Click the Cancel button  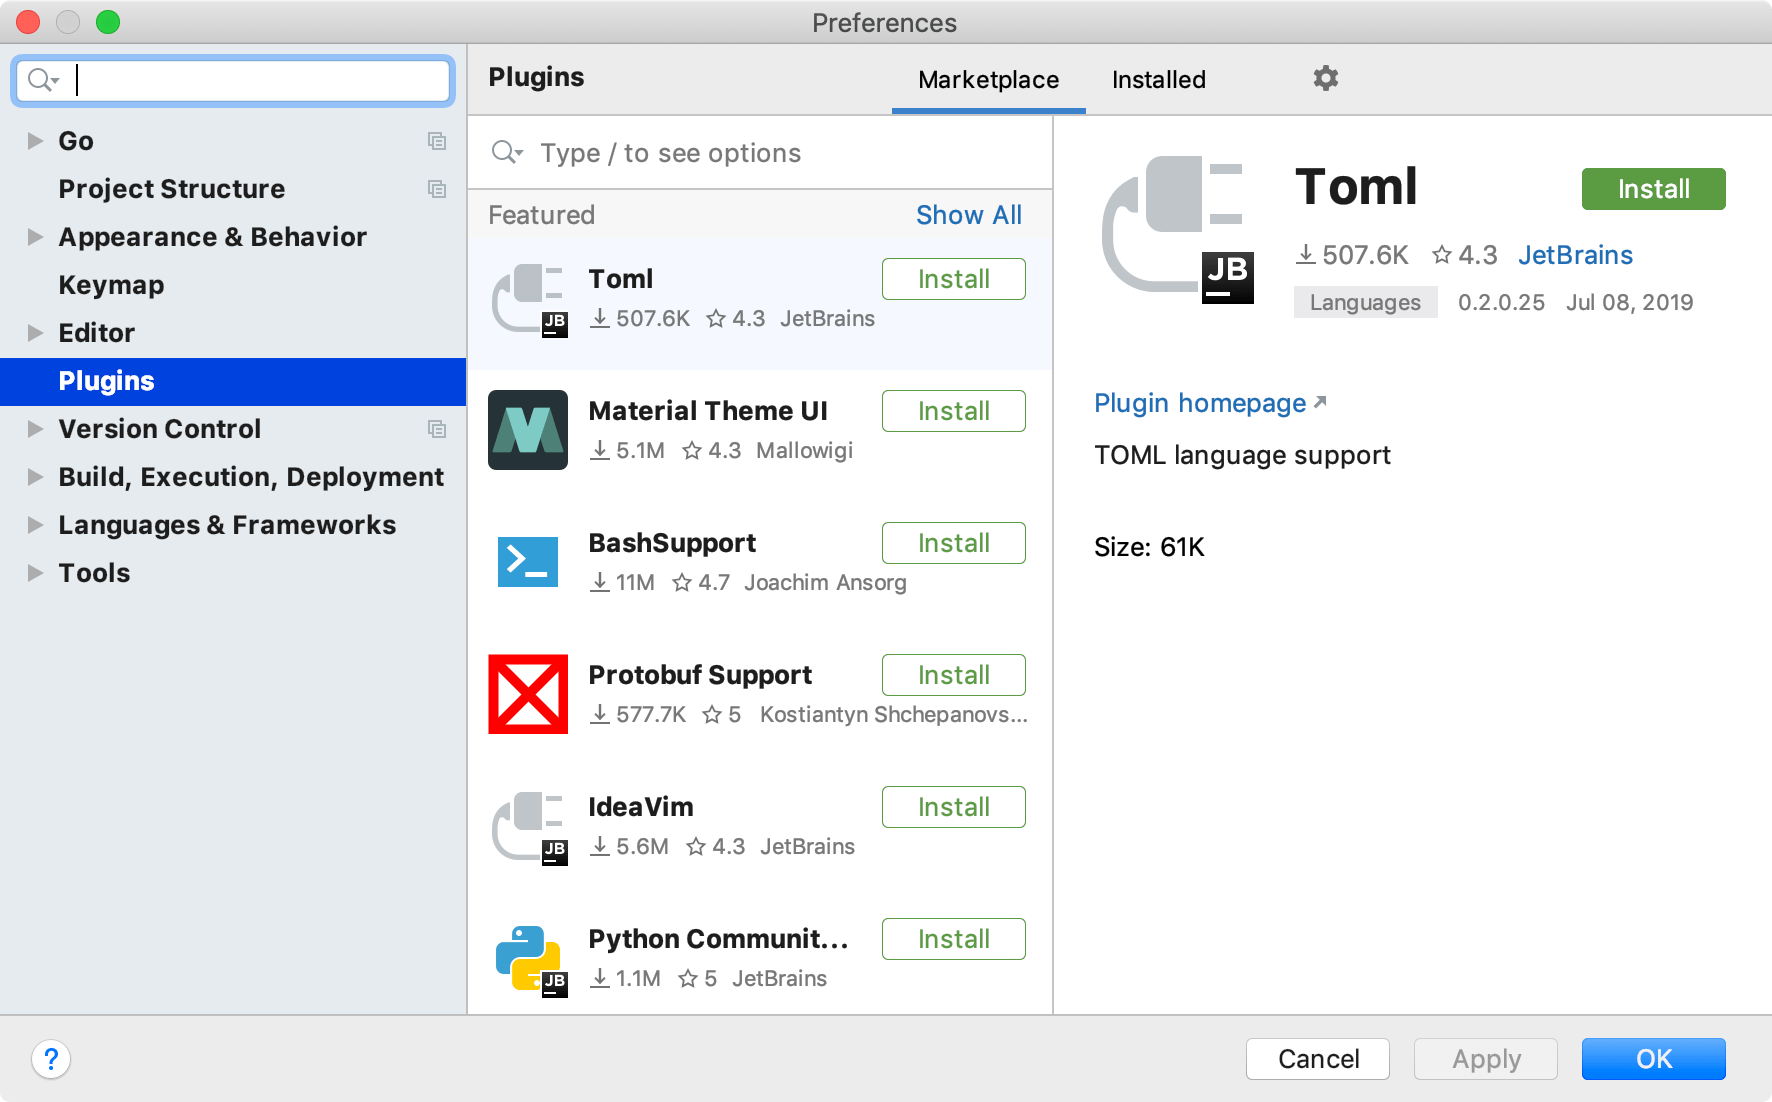(x=1317, y=1059)
